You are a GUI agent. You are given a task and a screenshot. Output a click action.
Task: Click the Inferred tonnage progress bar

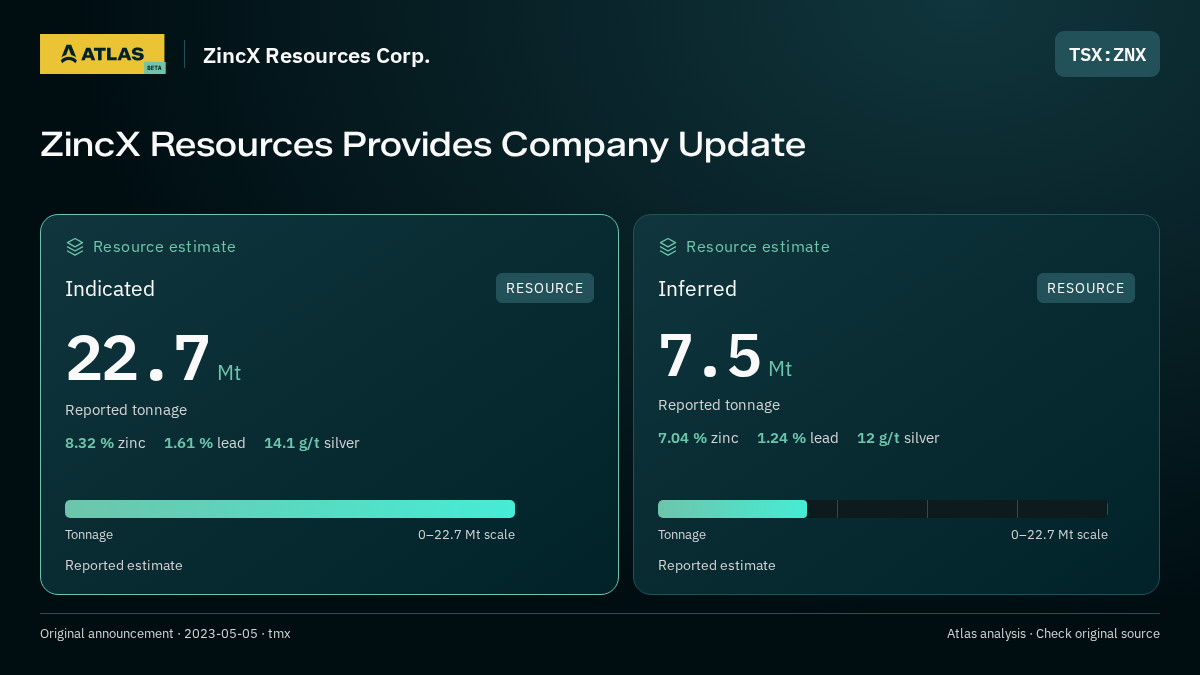click(883, 509)
